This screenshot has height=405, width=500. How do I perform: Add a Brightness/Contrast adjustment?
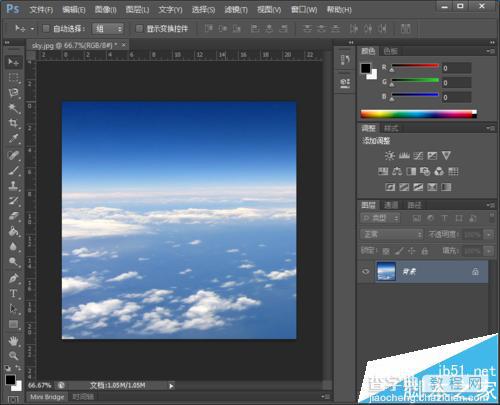390,156
